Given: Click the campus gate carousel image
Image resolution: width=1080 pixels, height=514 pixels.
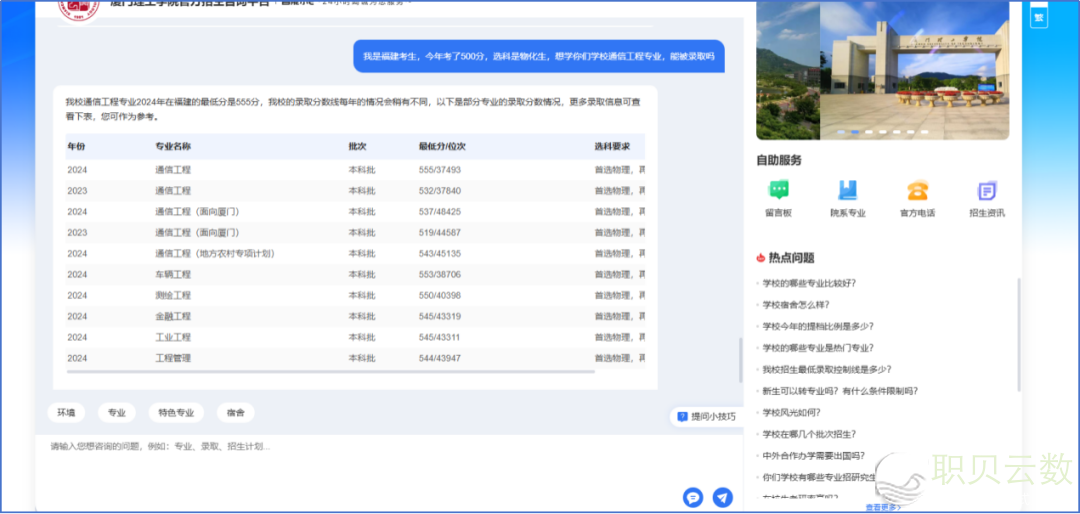Looking at the screenshot, I should (x=915, y=70).
